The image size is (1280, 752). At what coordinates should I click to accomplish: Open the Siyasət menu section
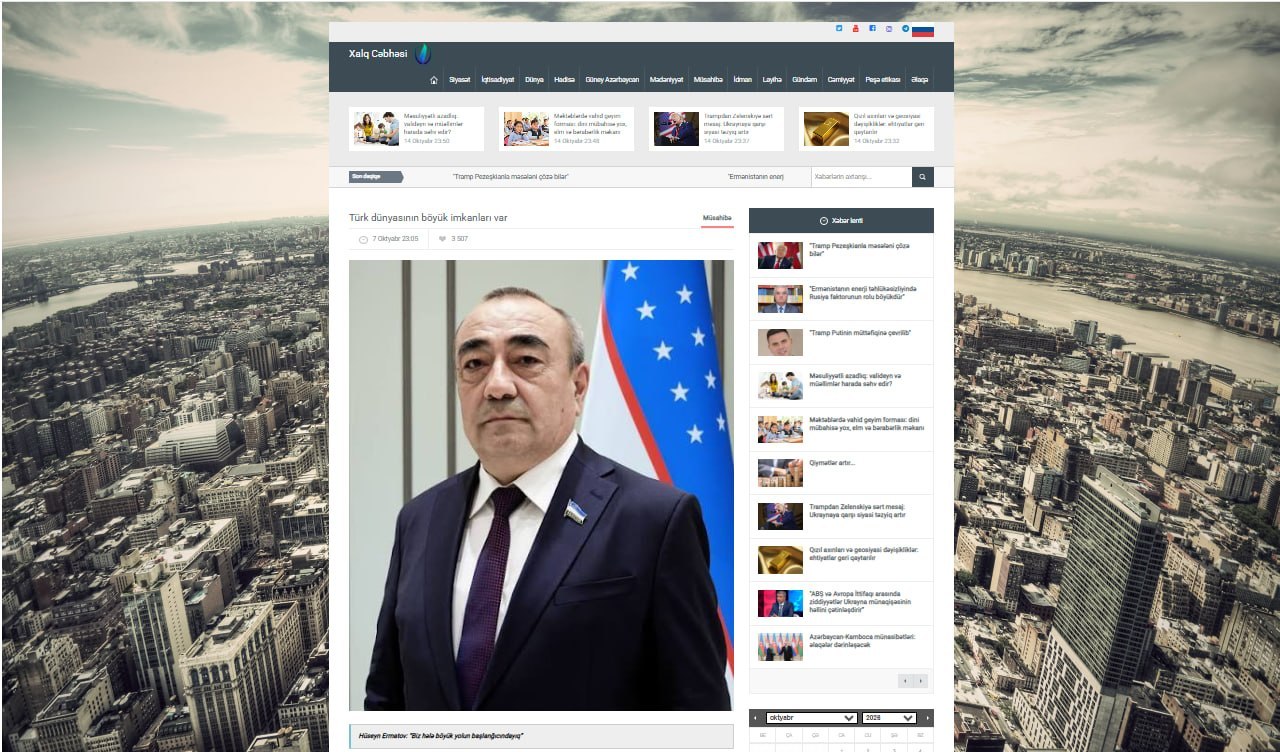pos(460,80)
